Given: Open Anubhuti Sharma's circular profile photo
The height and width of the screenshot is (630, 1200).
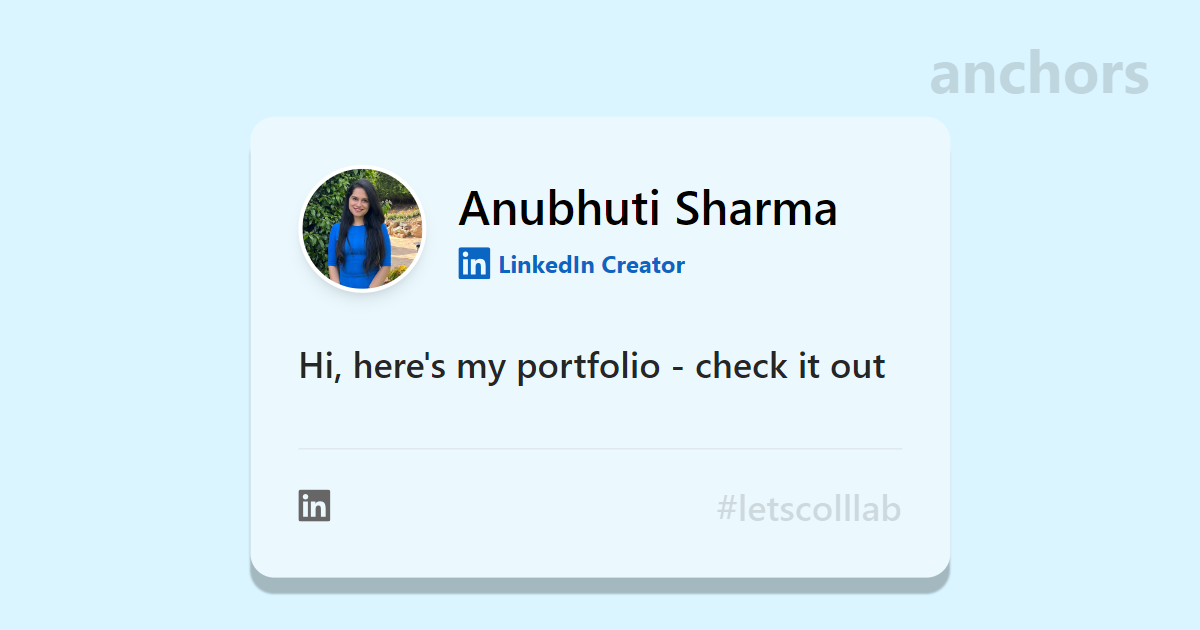Looking at the screenshot, I should [x=363, y=229].
